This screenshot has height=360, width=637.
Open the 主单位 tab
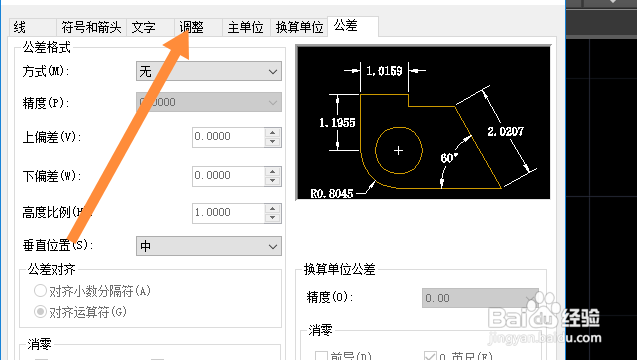coord(246,28)
